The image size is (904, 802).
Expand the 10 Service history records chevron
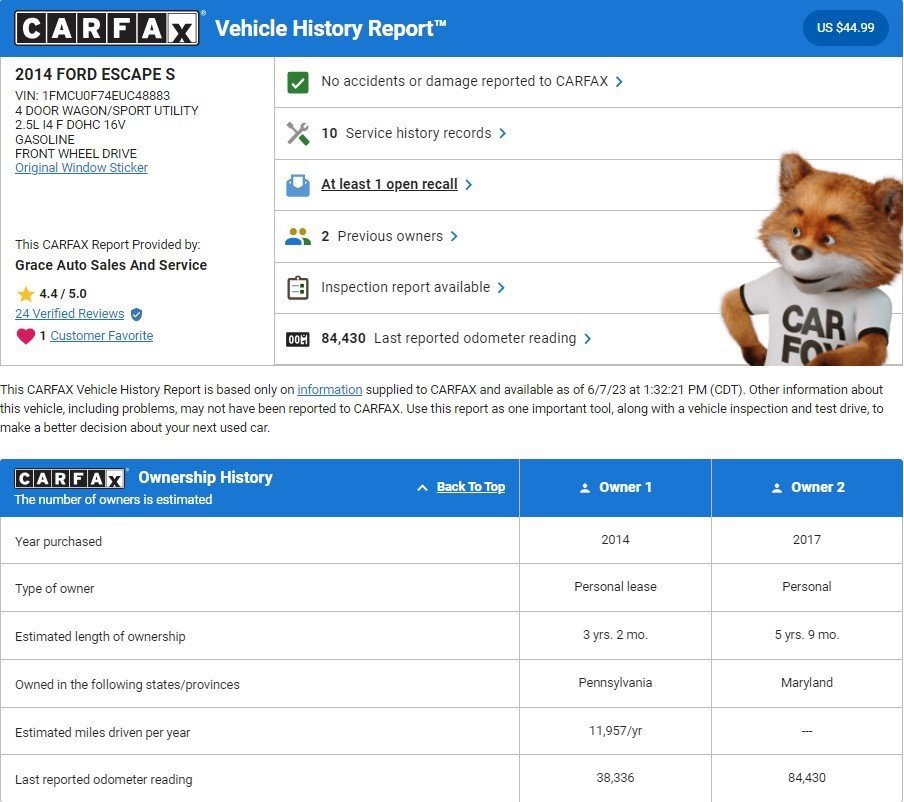pyautogui.click(x=502, y=133)
